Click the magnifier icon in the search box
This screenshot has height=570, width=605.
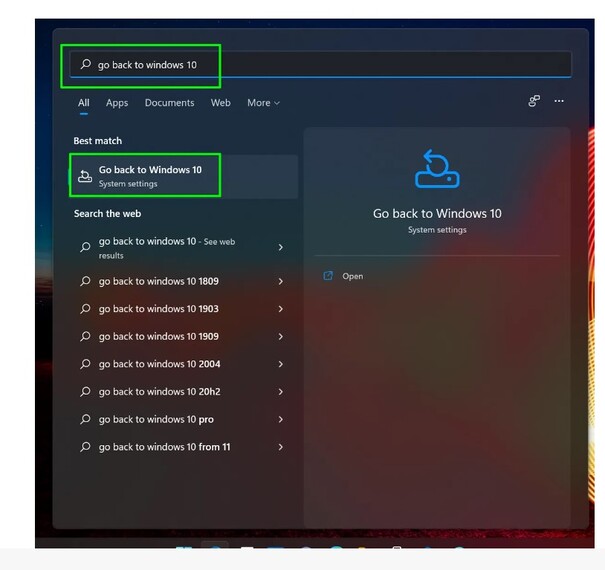tap(86, 64)
